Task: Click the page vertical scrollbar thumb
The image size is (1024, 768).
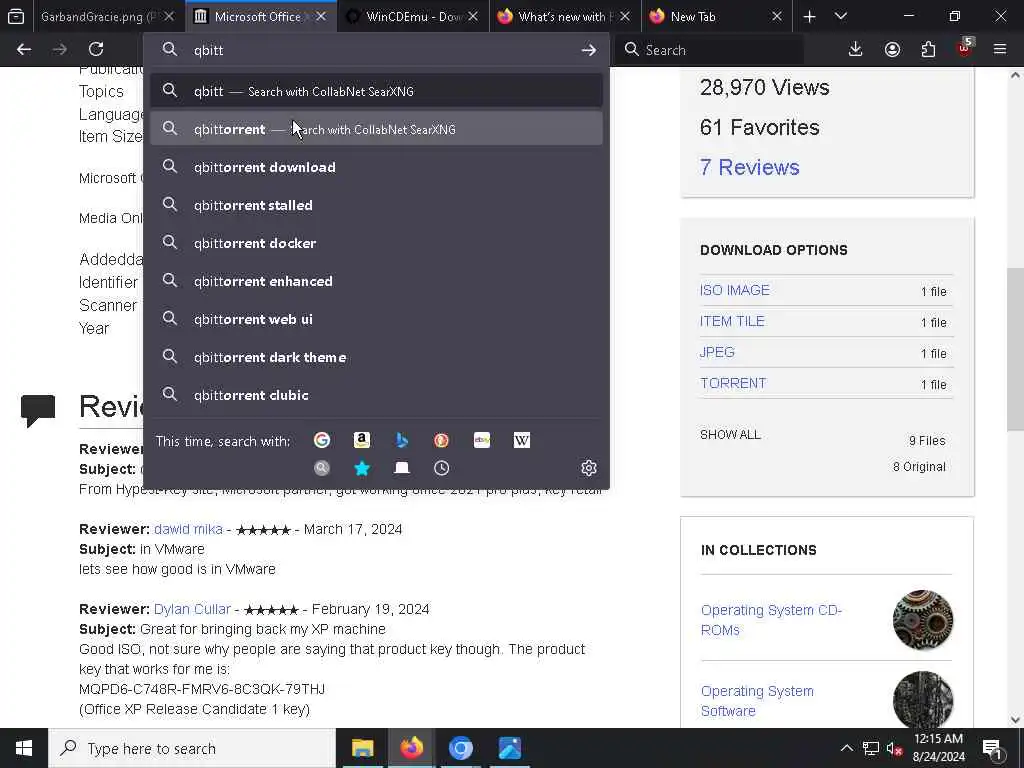Action: pos(1015,349)
